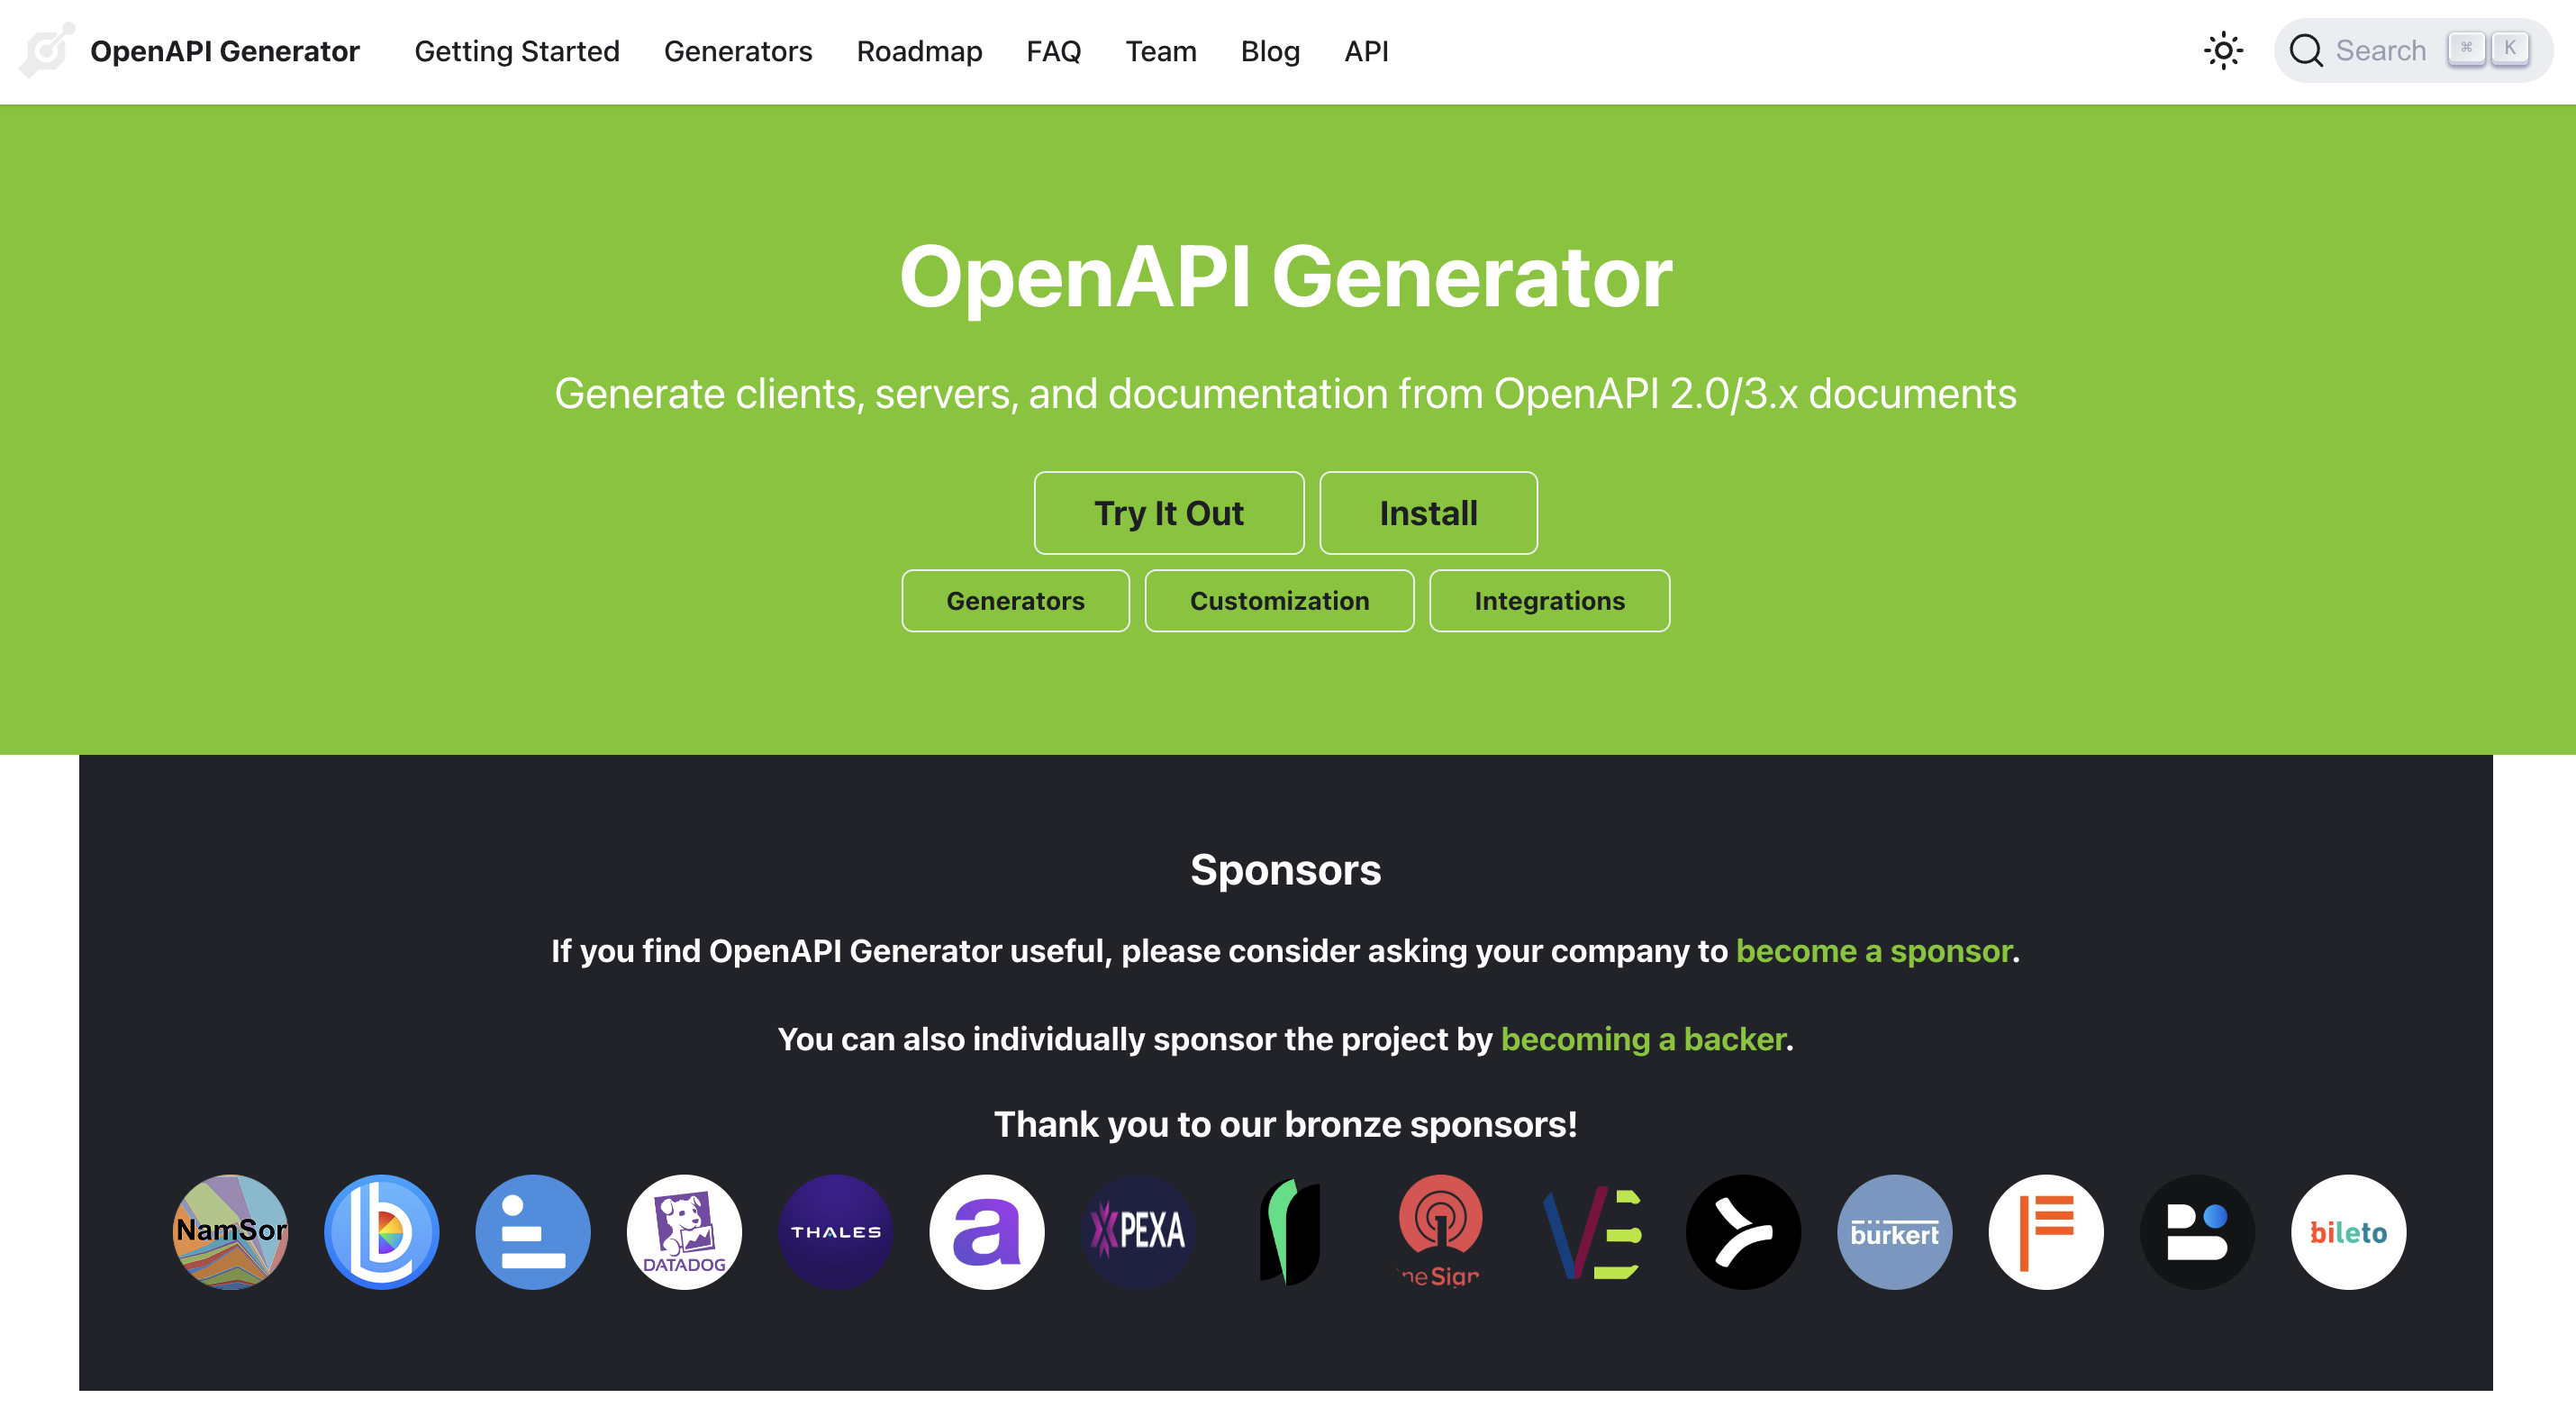This screenshot has width=2576, height=1407.
Task: Open the Getting Started menu item
Action: pyautogui.click(x=517, y=51)
